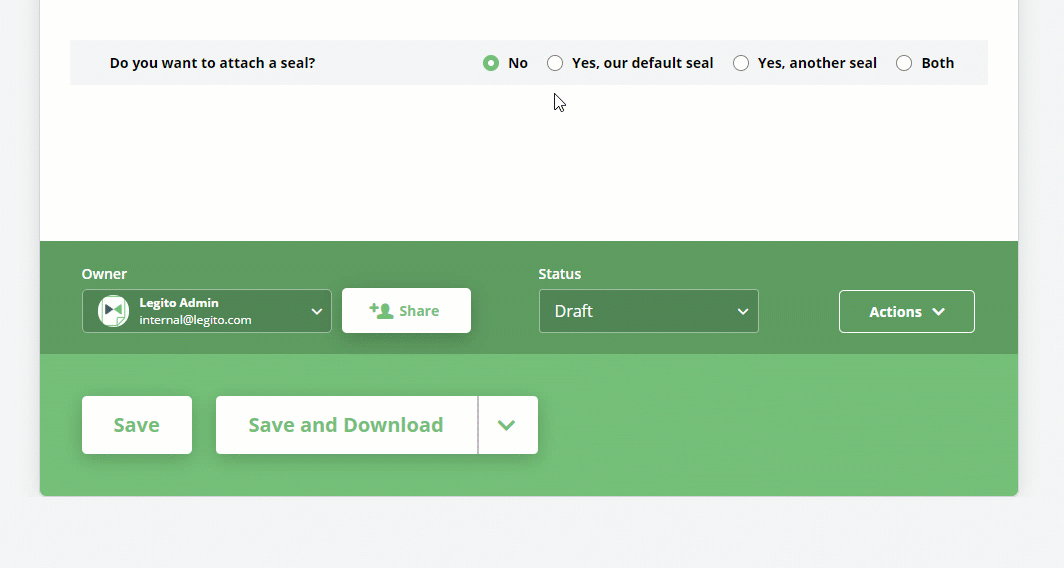The image size is (1064, 568).
Task: Expand the Save and Download arrow menu
Action: pyautogui.click(x=508, y=425)
